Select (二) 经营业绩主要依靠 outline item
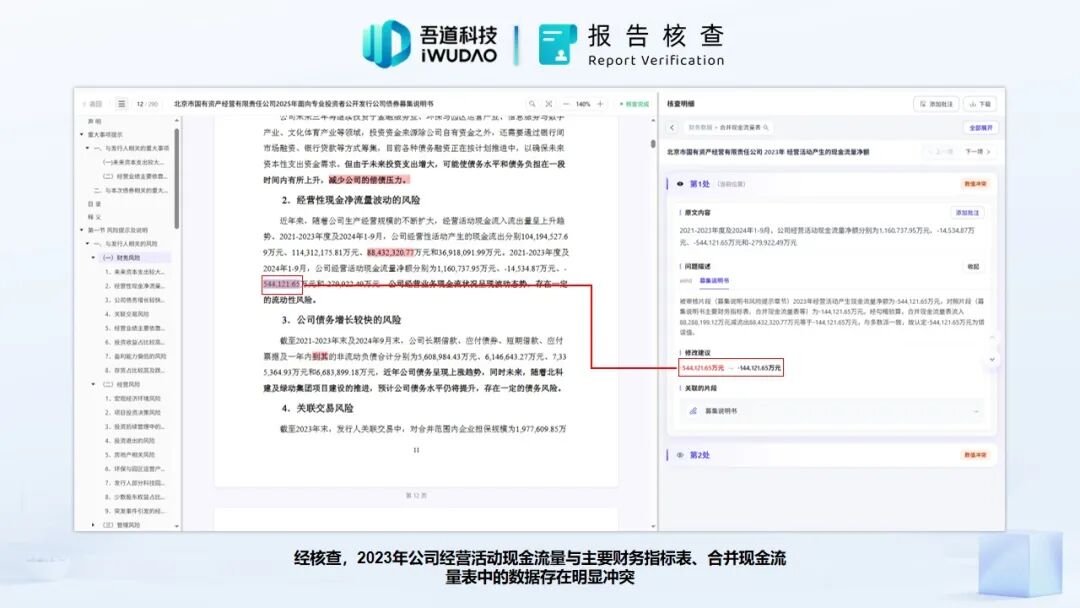 [x=135, y=176]
